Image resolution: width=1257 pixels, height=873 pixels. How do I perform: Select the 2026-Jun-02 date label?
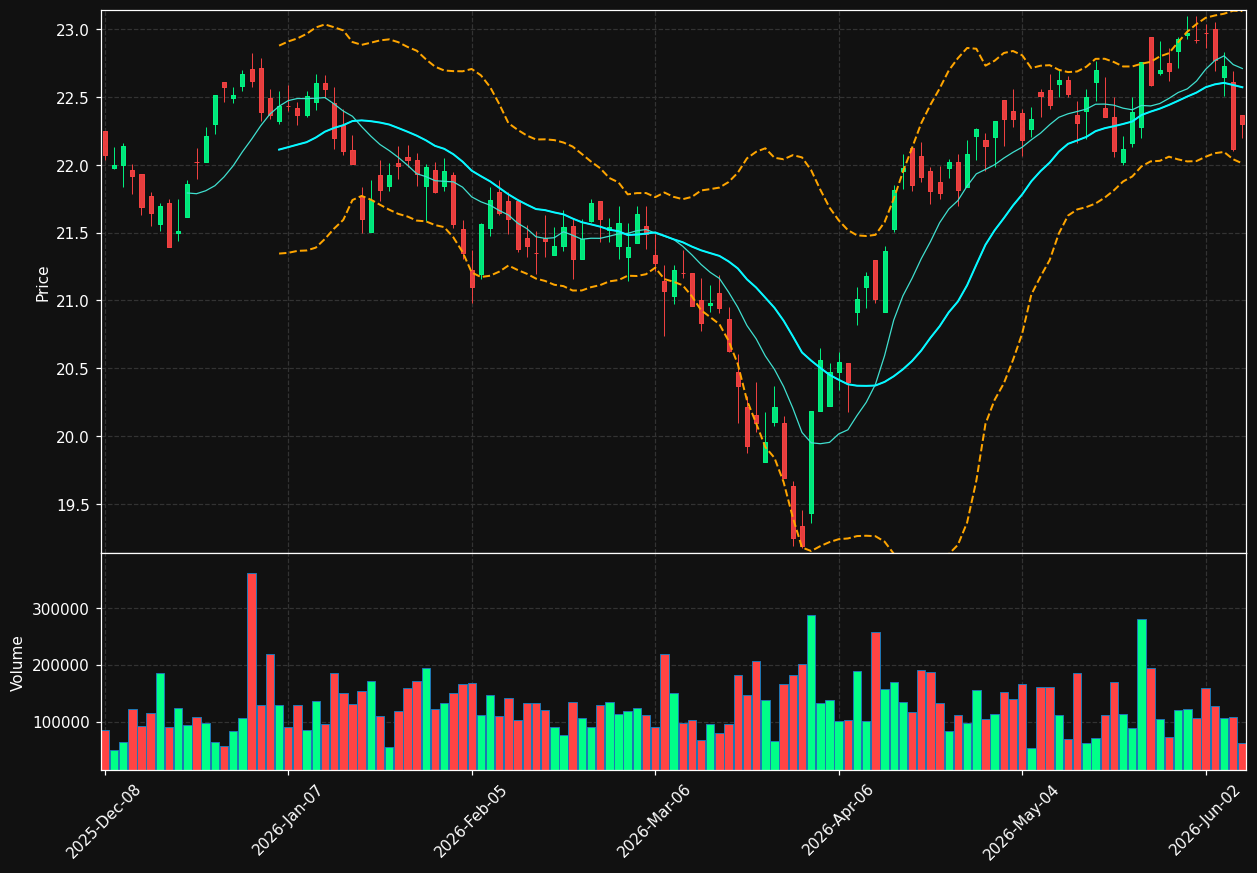tap(1205, 821)
